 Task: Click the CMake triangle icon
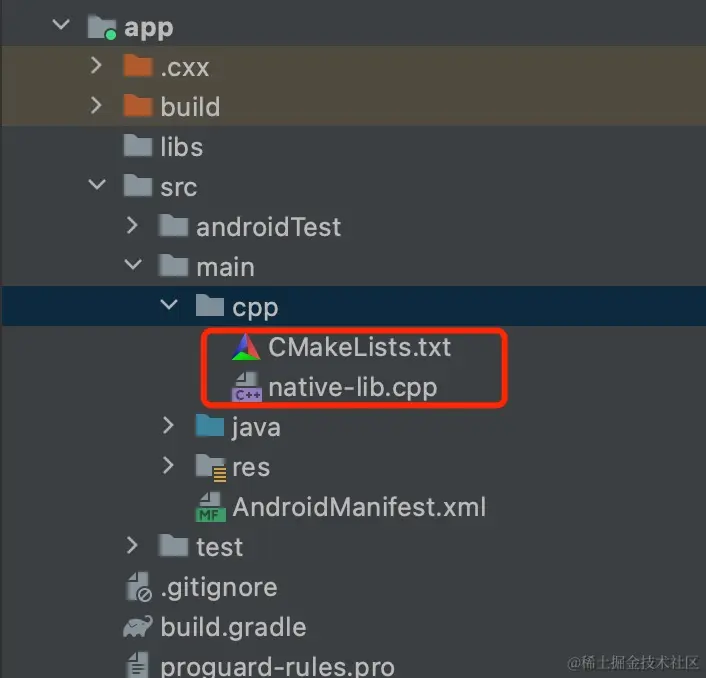click(246, 347)
